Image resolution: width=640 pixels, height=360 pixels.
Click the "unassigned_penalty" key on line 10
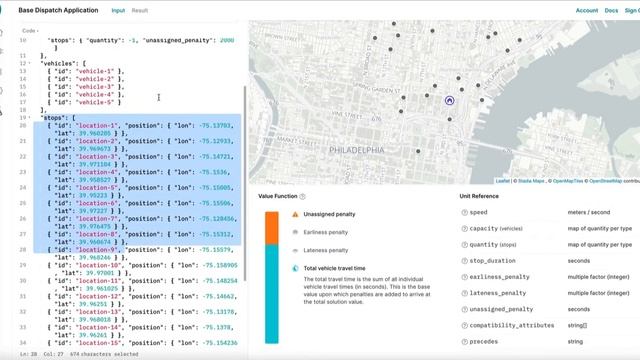coord(177,40)
